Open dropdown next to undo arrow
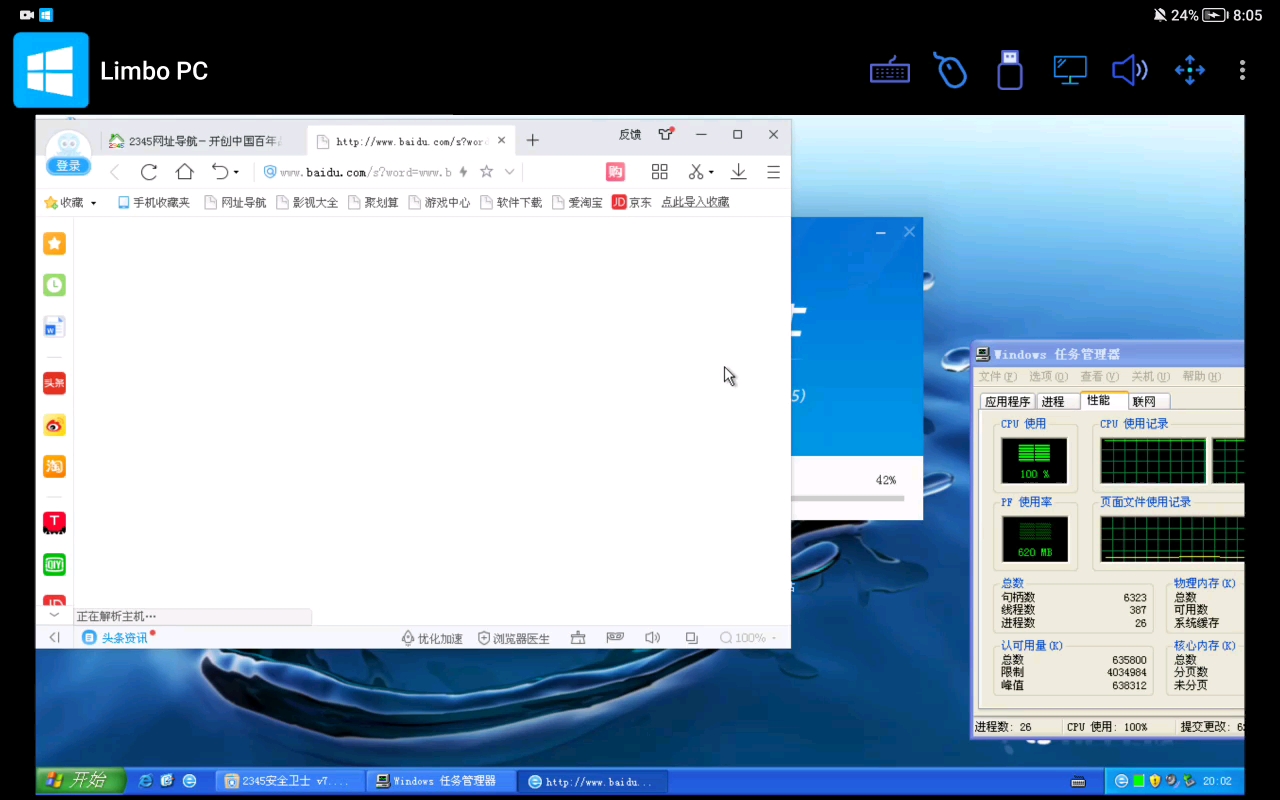 click(x=236, y=173)
